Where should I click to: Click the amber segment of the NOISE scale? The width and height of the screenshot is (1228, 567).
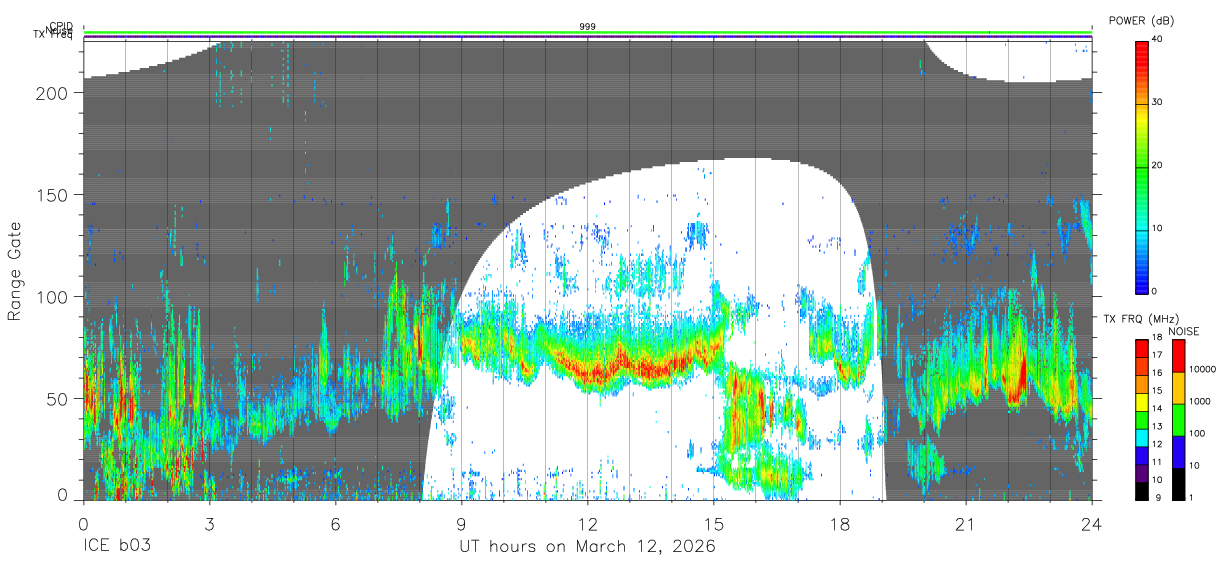(x=1179, y=388)
